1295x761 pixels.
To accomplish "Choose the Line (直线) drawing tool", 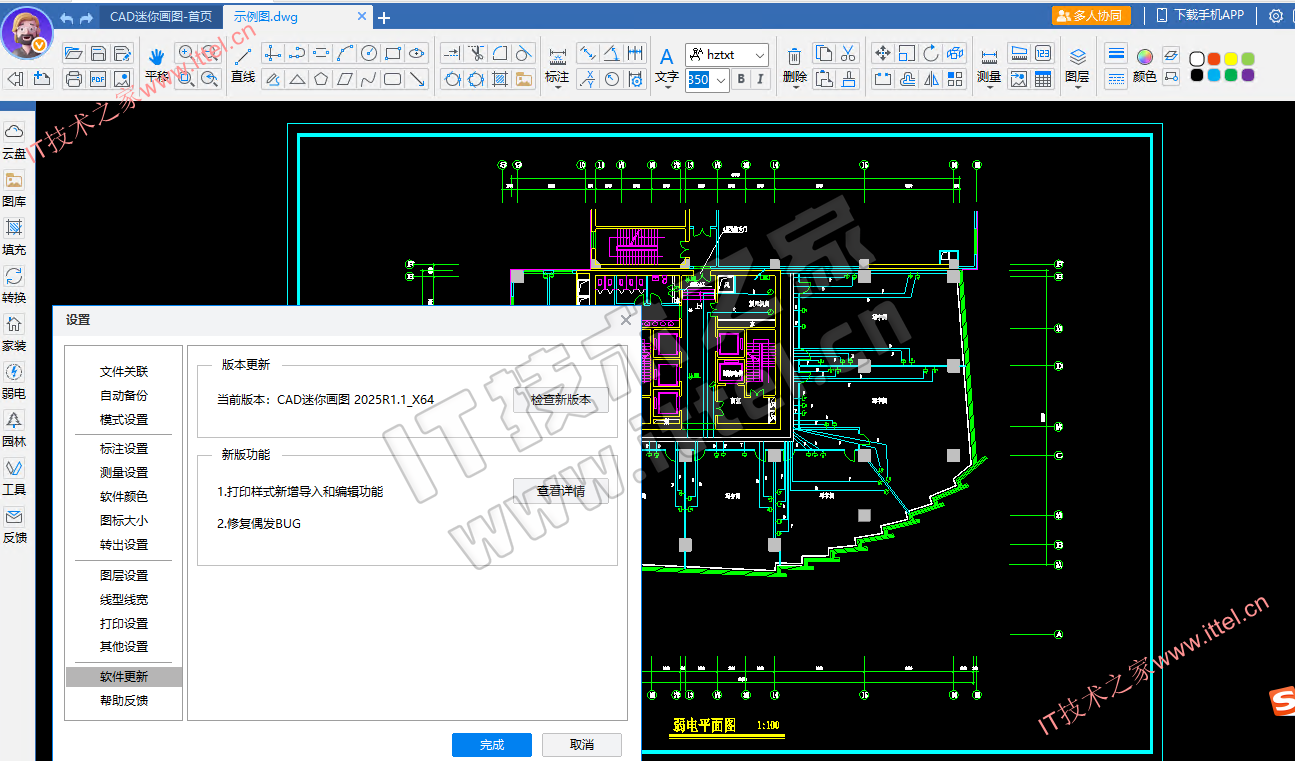I will 243,57.
